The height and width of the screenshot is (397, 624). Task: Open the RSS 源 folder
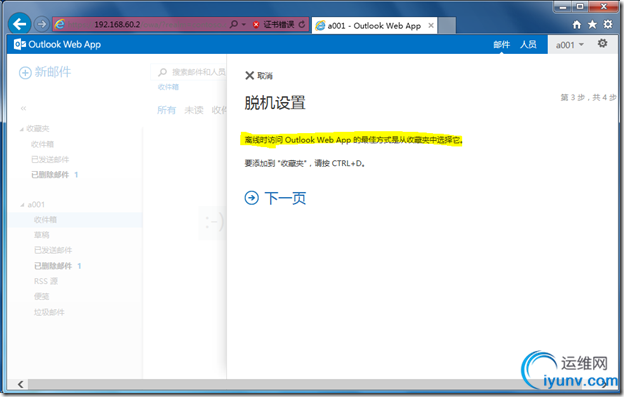click(x=46, y=281)
